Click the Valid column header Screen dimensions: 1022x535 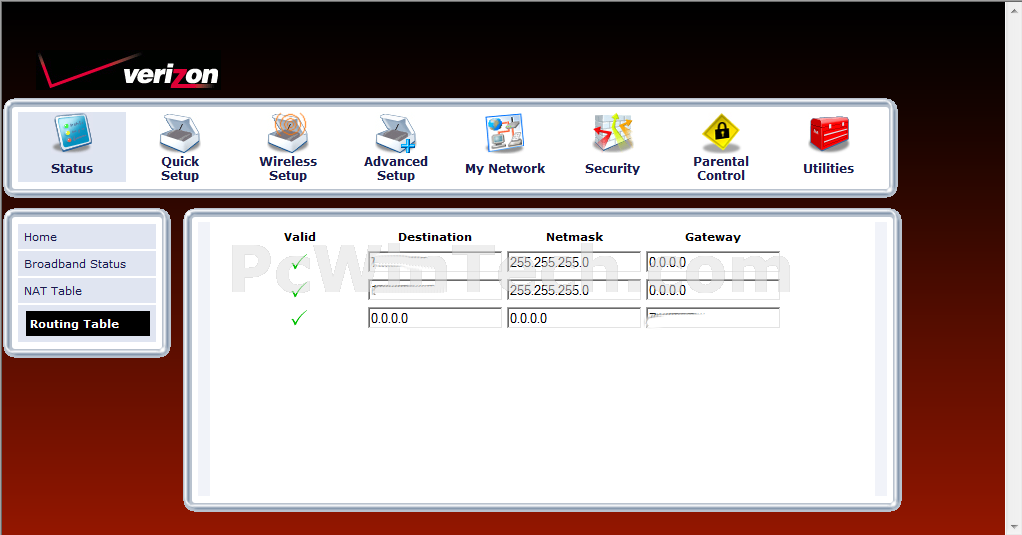coord(300,237)
